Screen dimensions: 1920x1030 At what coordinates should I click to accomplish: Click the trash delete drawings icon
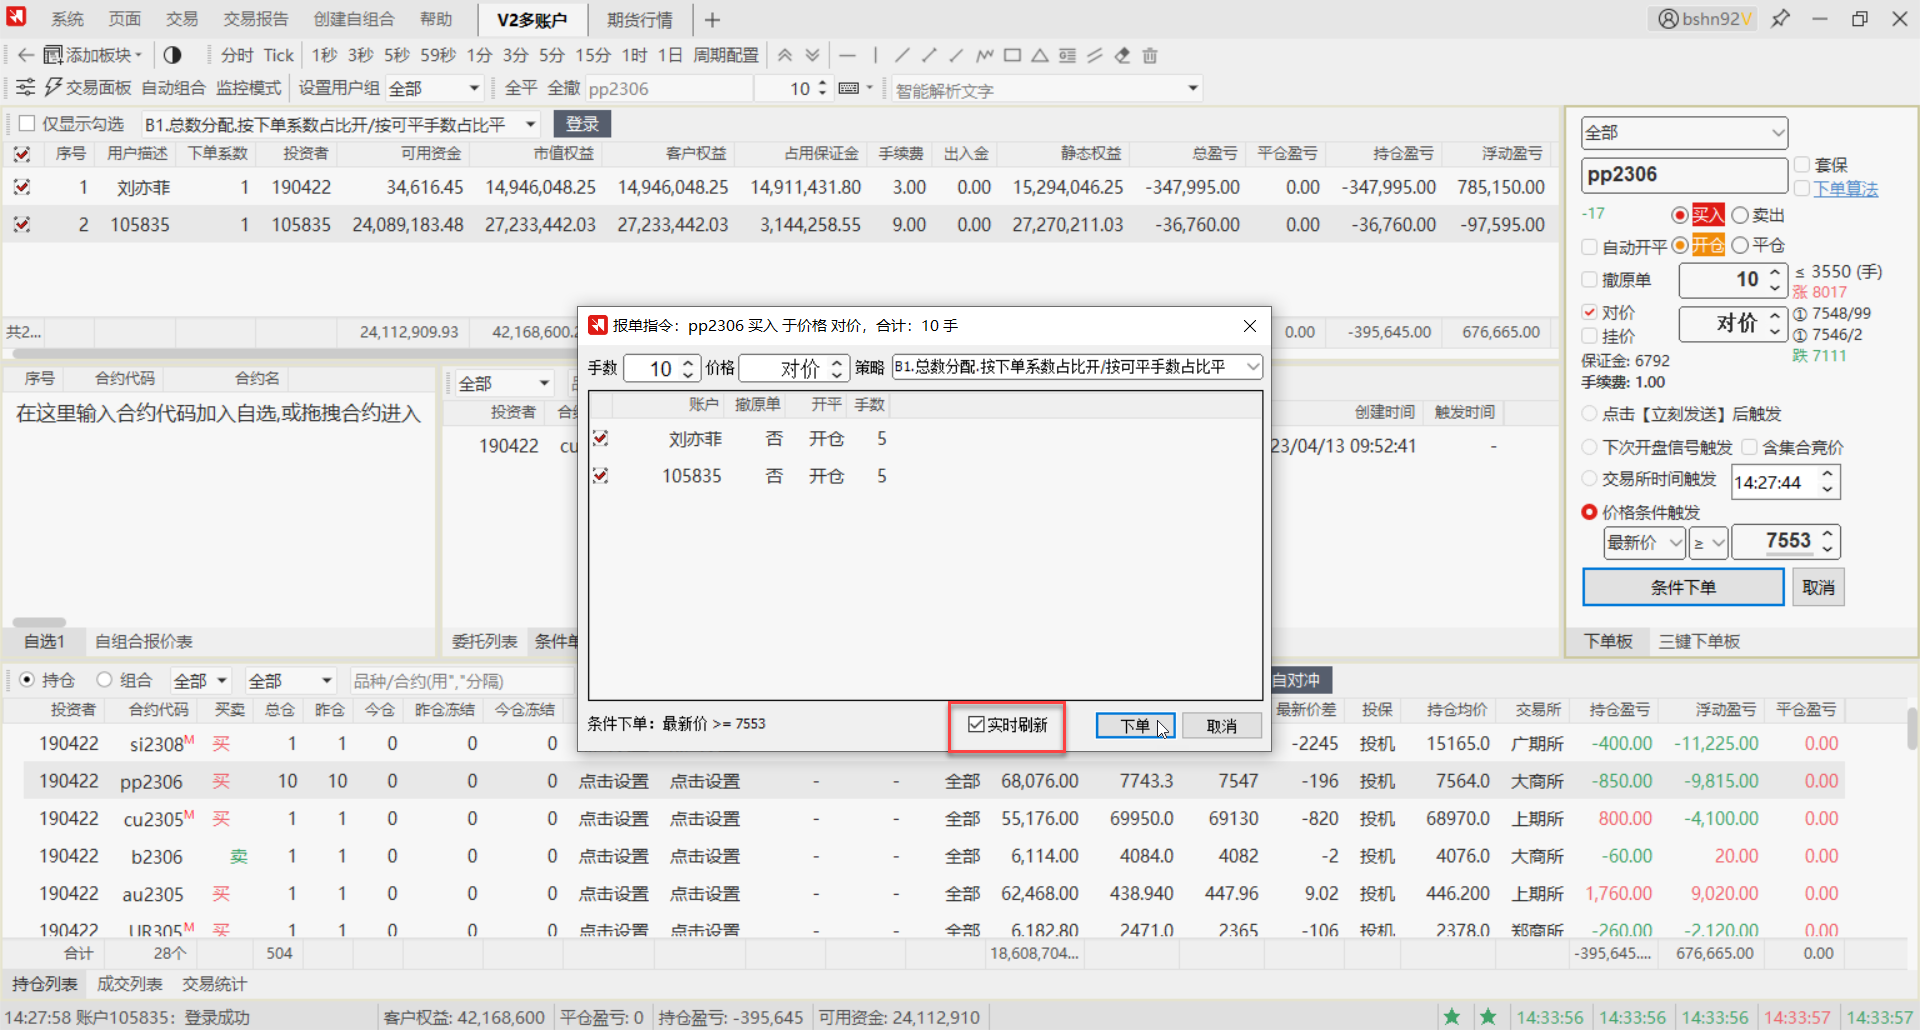[1150, 55]
